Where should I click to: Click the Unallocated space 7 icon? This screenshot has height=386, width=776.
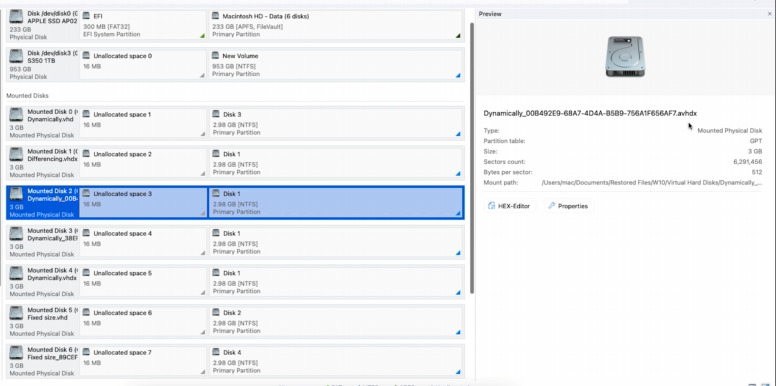tap(86, 352)
